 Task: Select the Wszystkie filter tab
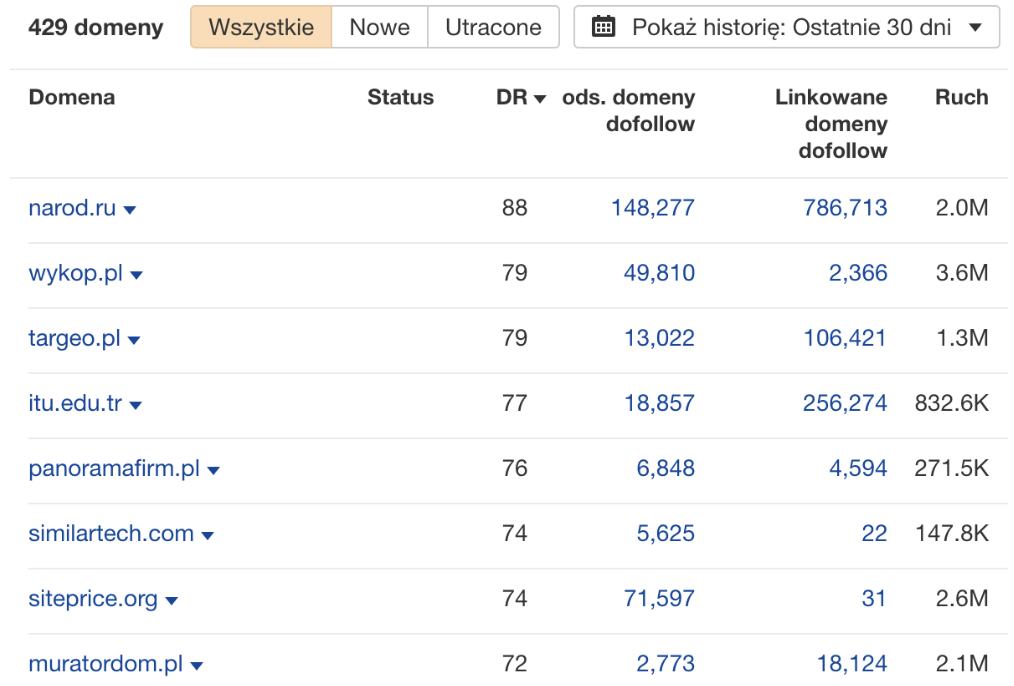click(x=261, y=27)
